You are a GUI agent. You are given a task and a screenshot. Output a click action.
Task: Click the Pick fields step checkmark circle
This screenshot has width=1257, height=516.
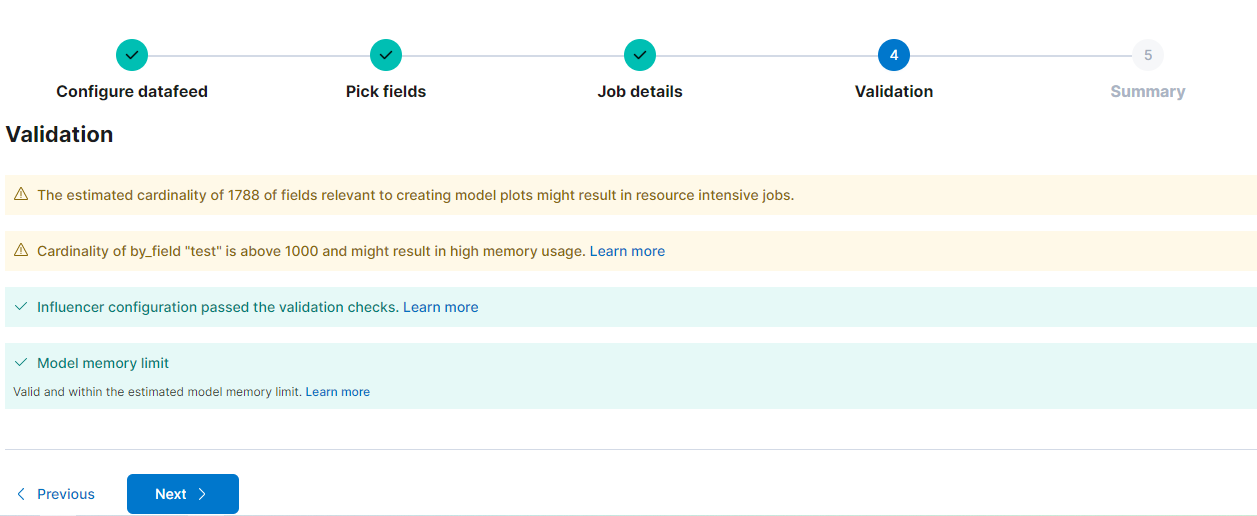pyautogui.click(x=386, y=55)
